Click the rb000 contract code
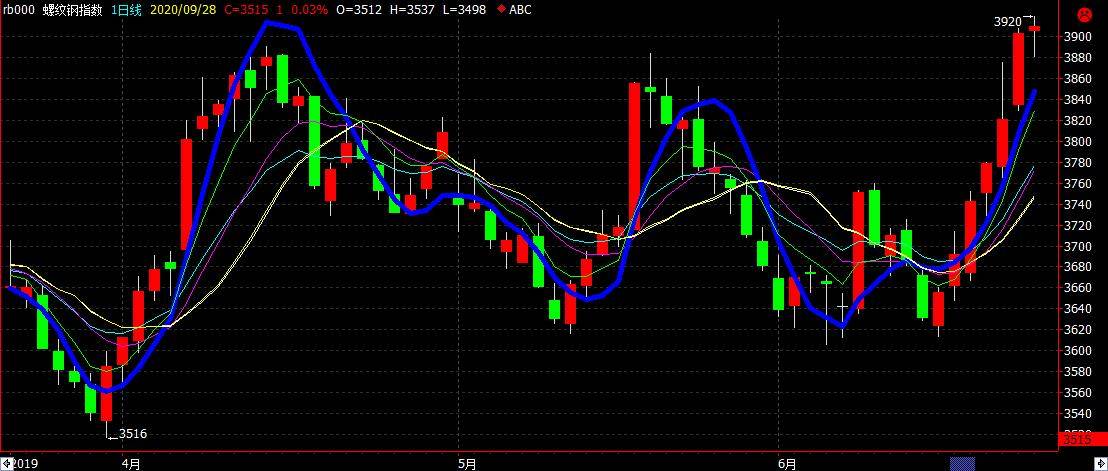Viewport: 1108px width, 471px height. pos(17,10)
